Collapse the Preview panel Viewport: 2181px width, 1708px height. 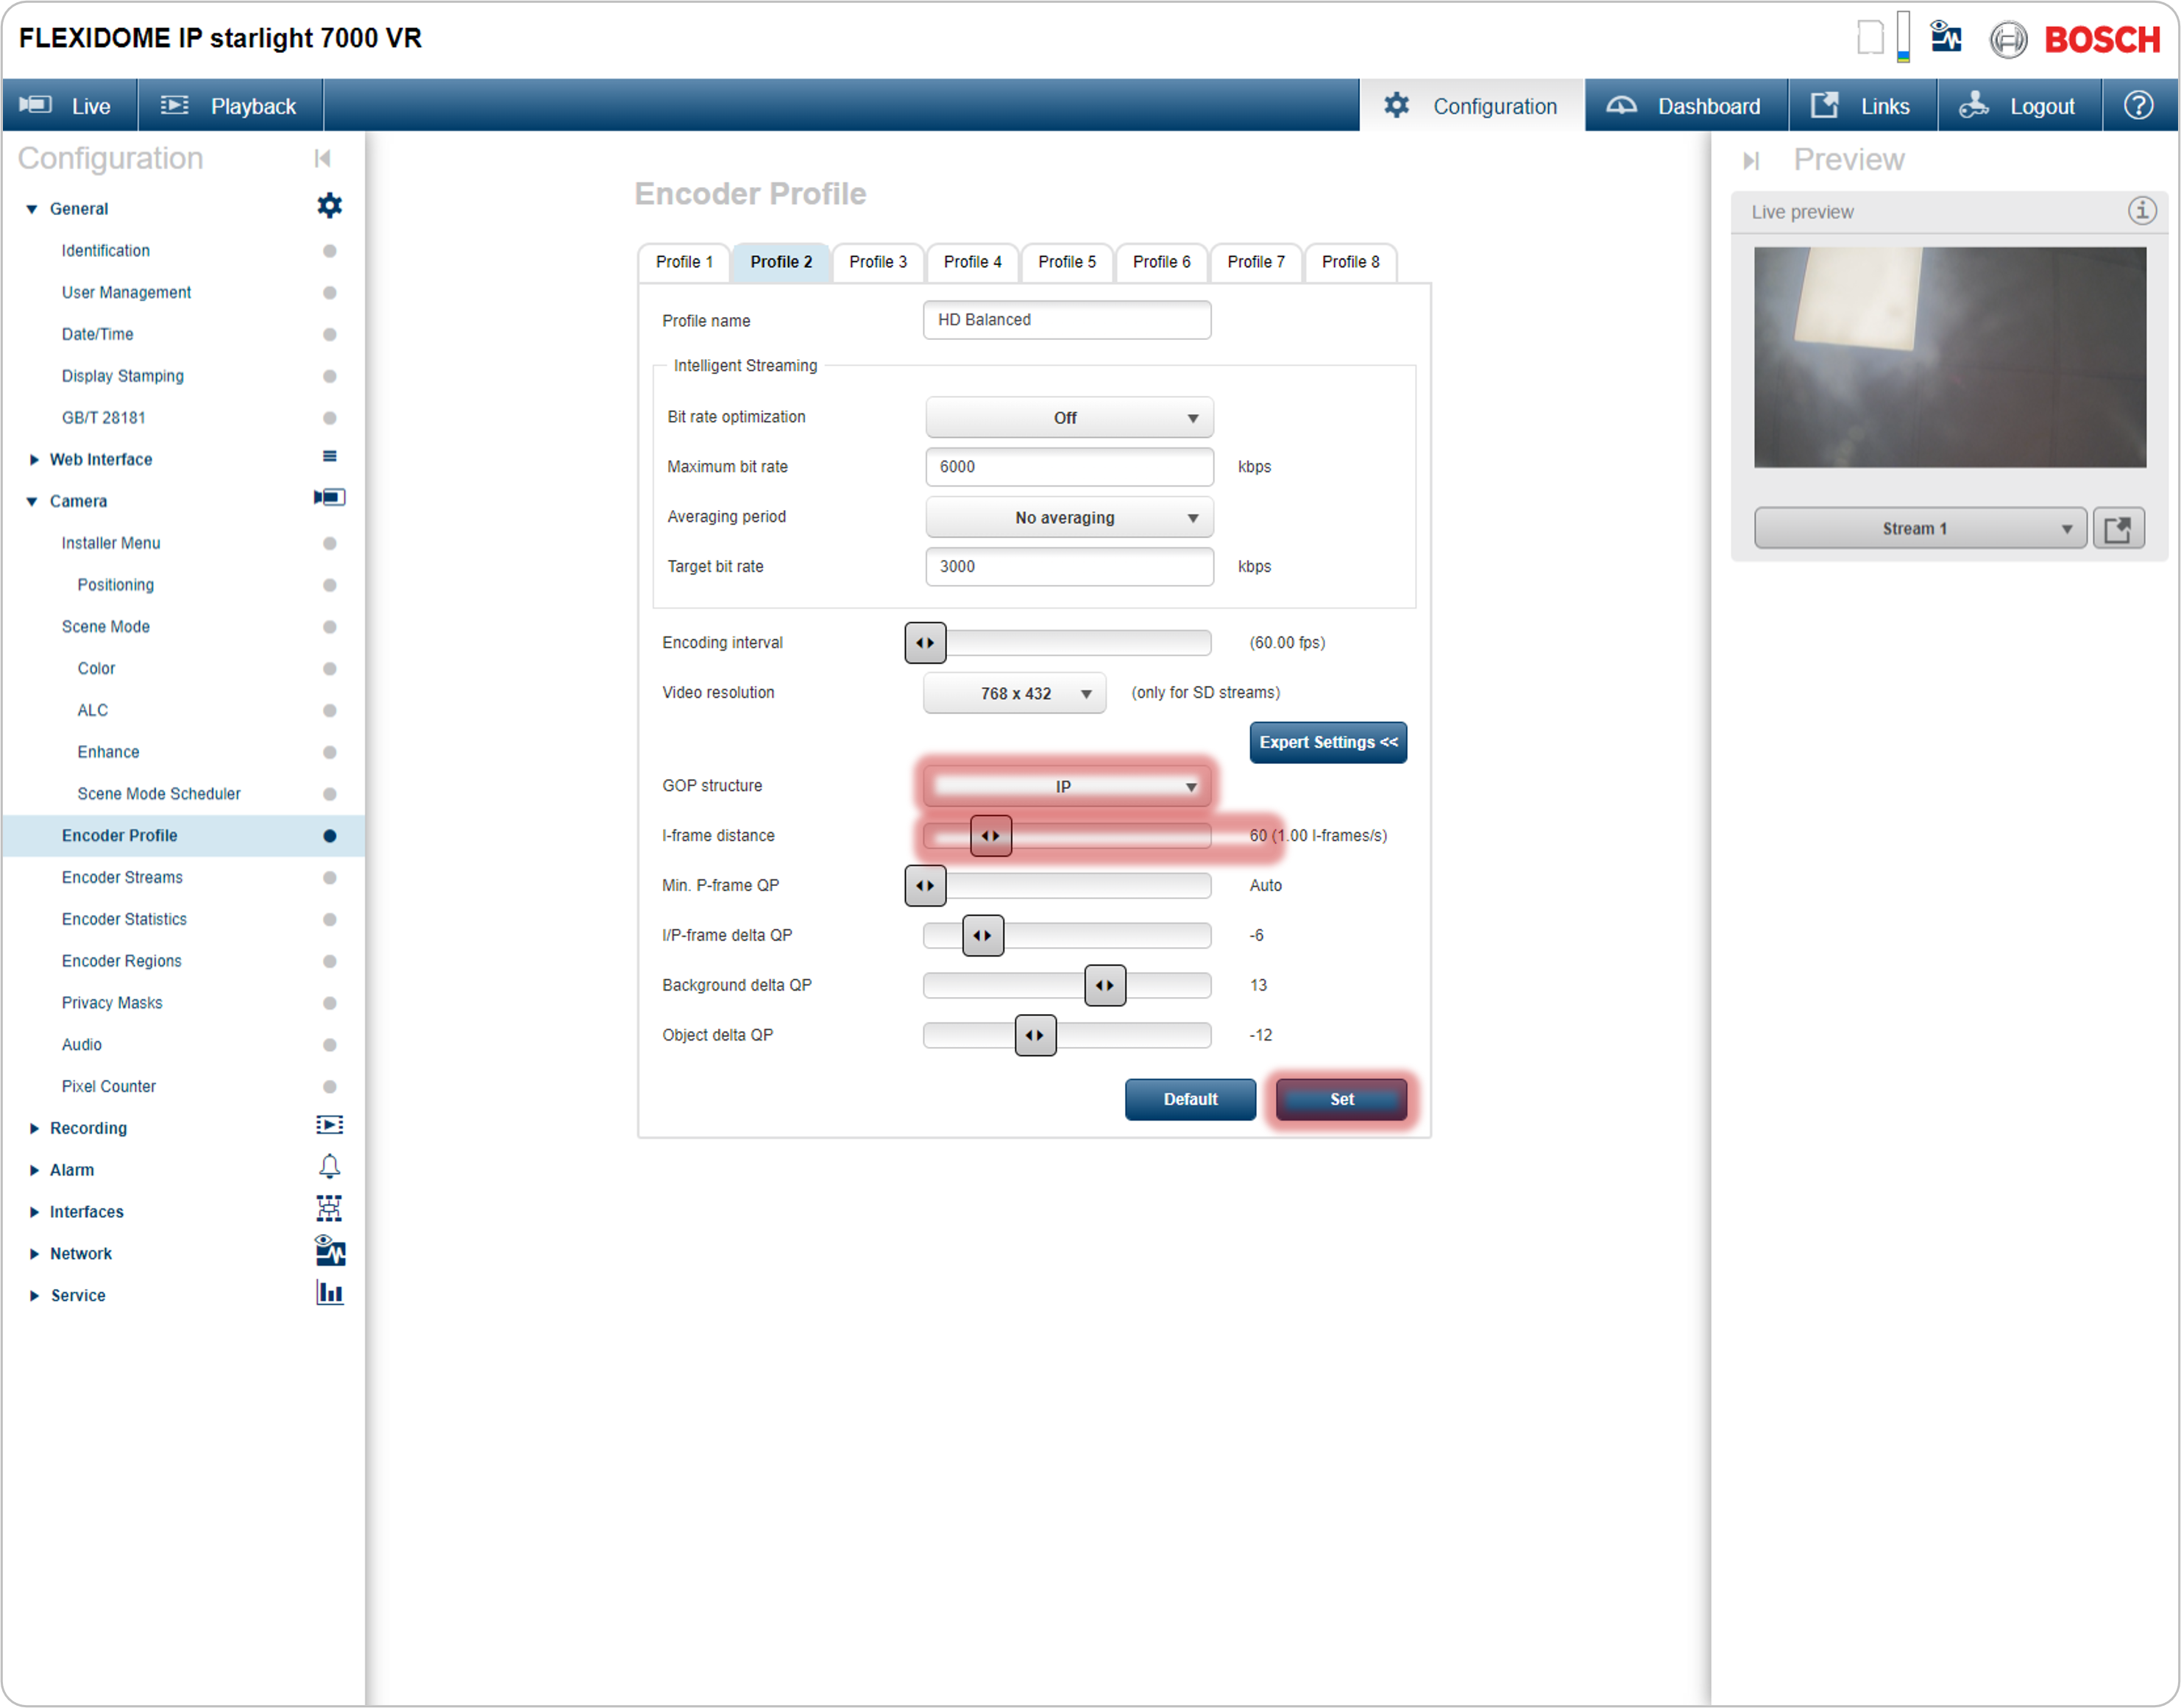[1750, 160]
